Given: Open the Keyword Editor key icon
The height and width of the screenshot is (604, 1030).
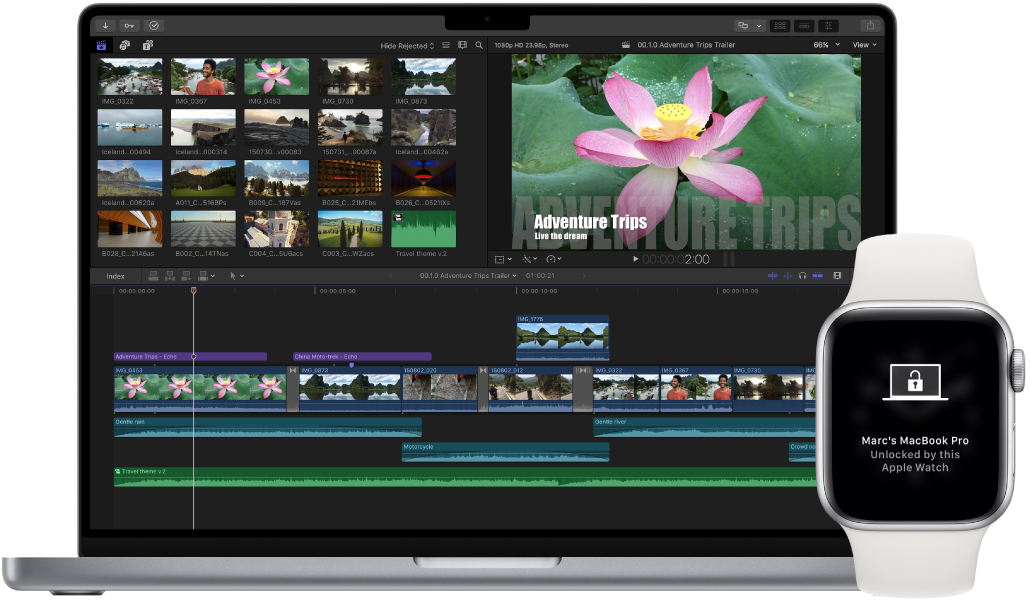Looking at the screenshot, I should pos(129,26).
